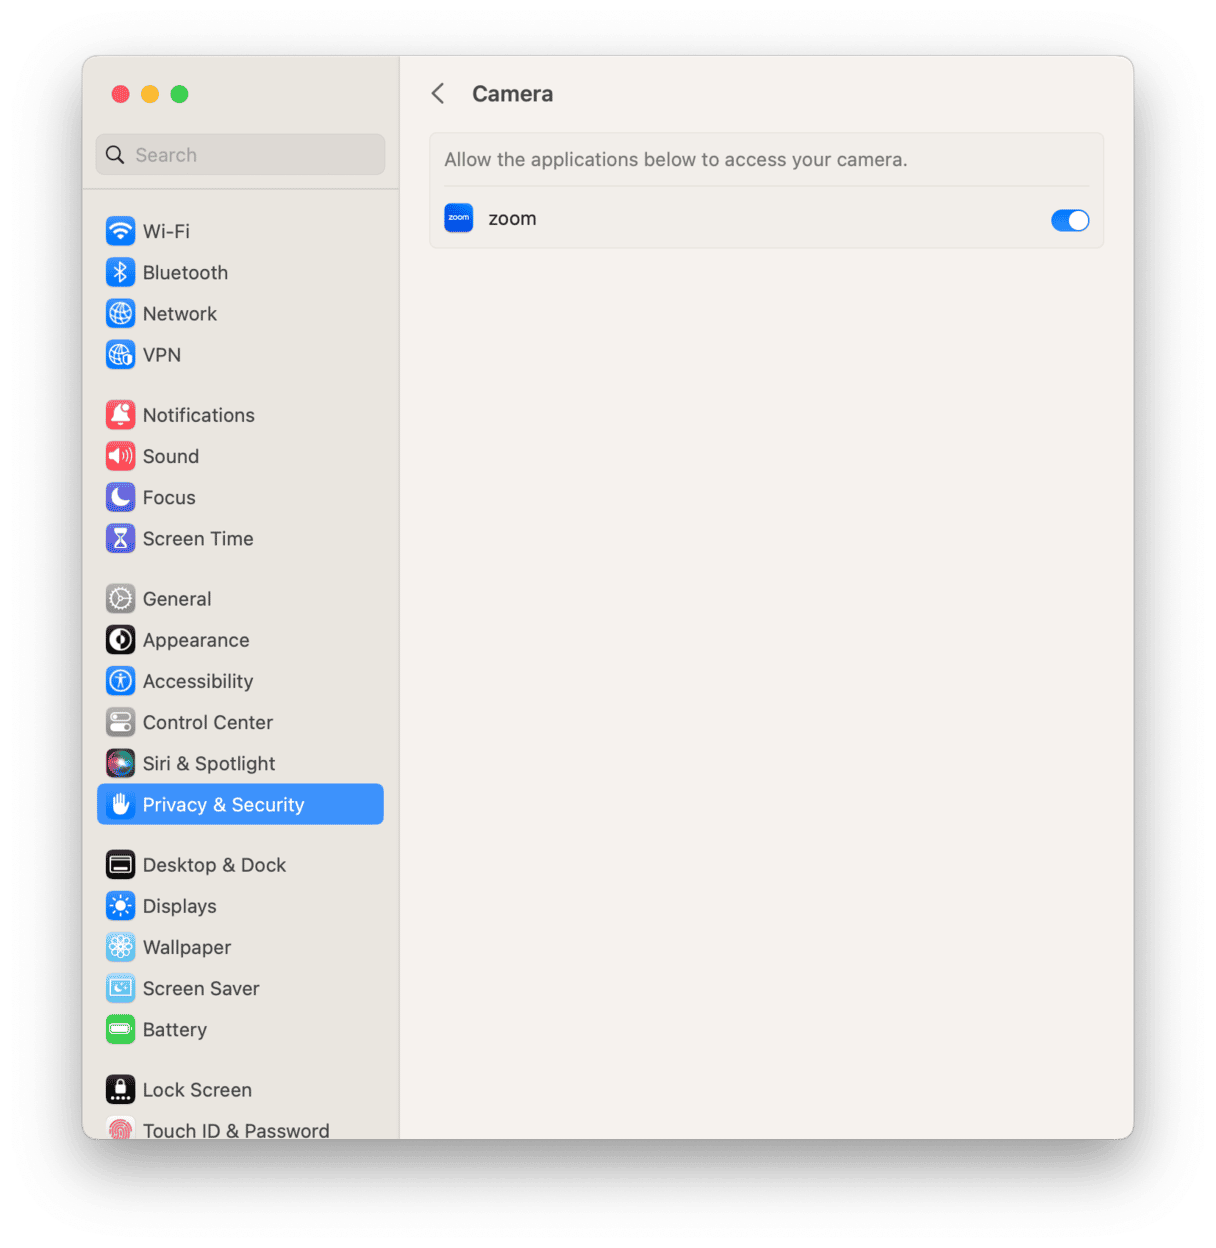
Task: Click the Screen Time hourglass icon
Action: 120,538
